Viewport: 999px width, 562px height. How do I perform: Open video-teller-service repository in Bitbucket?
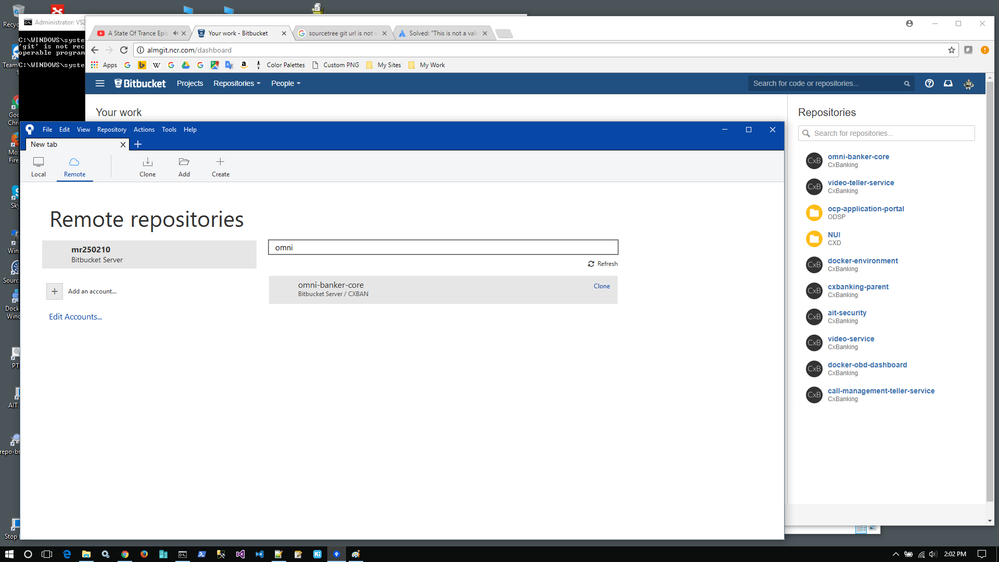click(861, 183)
